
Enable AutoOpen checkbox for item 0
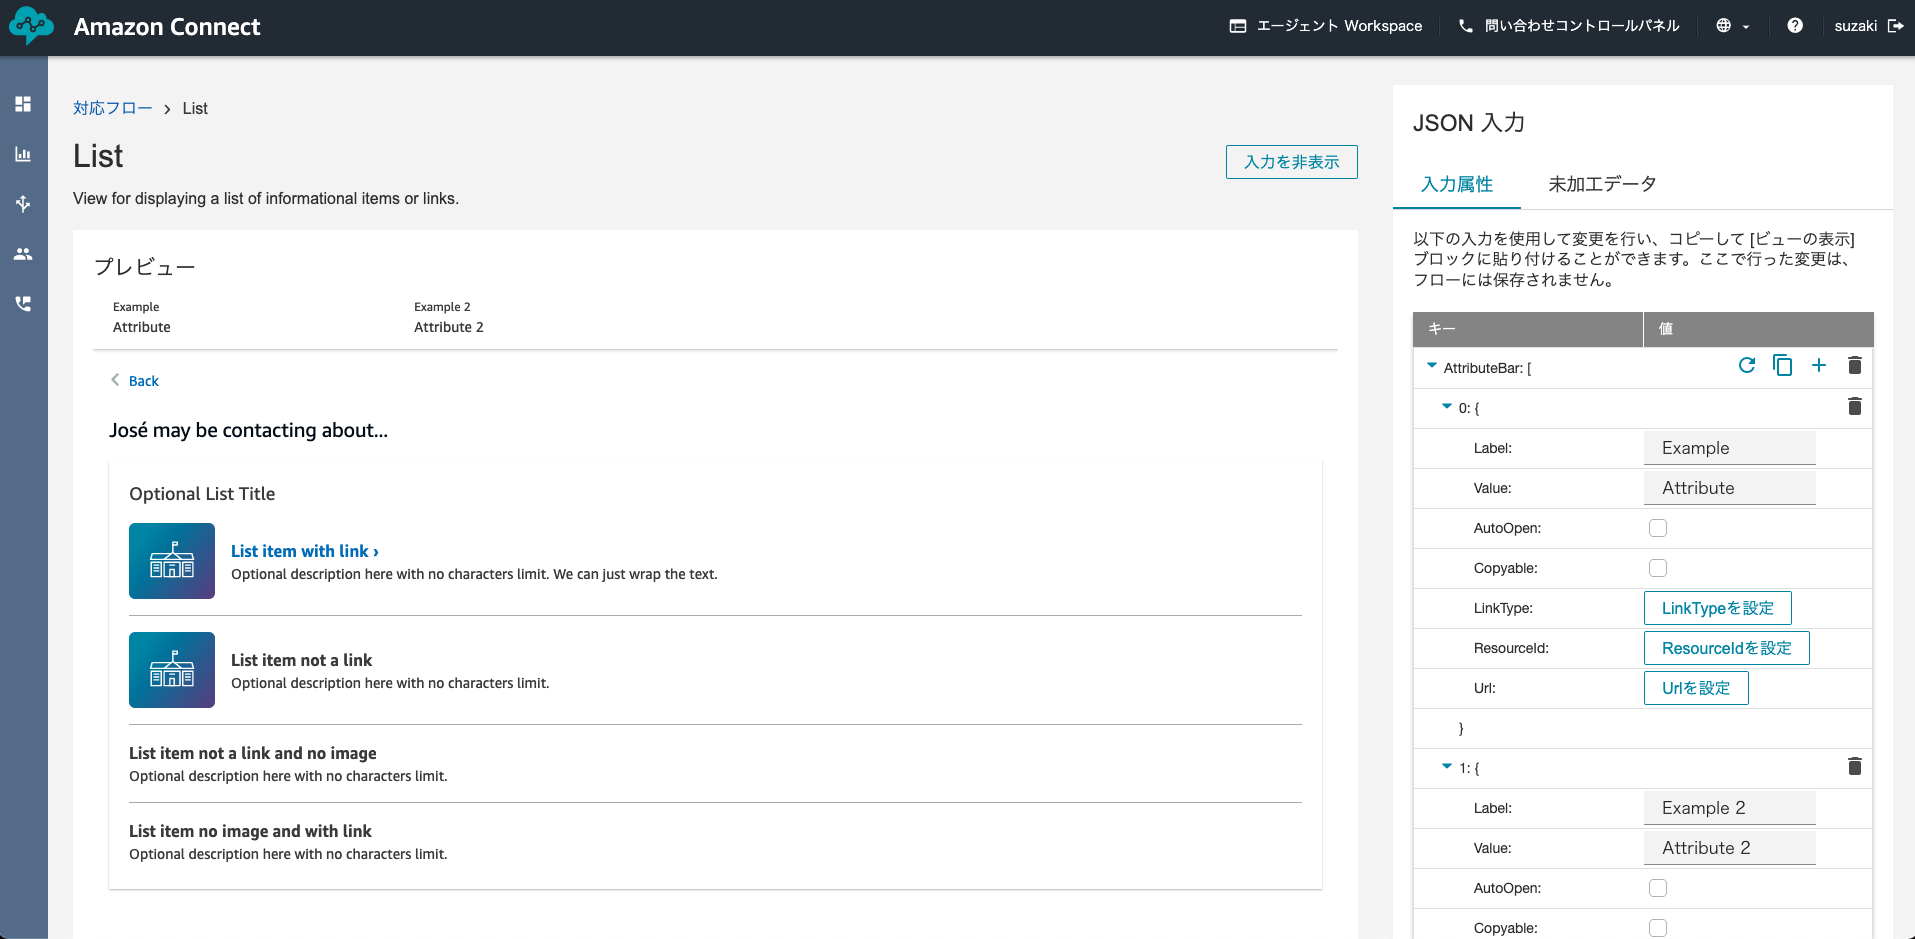[x=1658, y=528]
